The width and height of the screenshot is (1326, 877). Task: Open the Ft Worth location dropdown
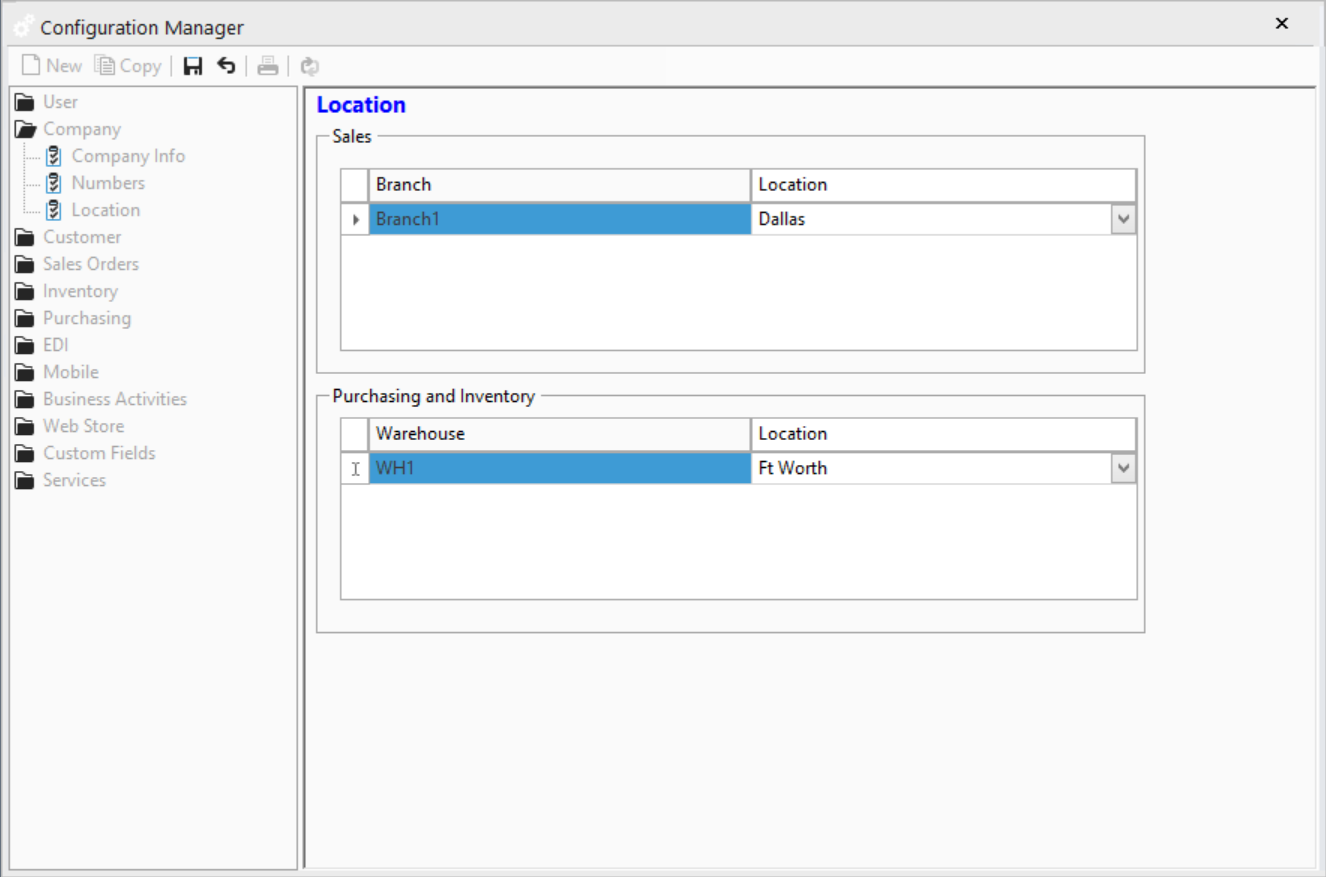(1123, 467)
